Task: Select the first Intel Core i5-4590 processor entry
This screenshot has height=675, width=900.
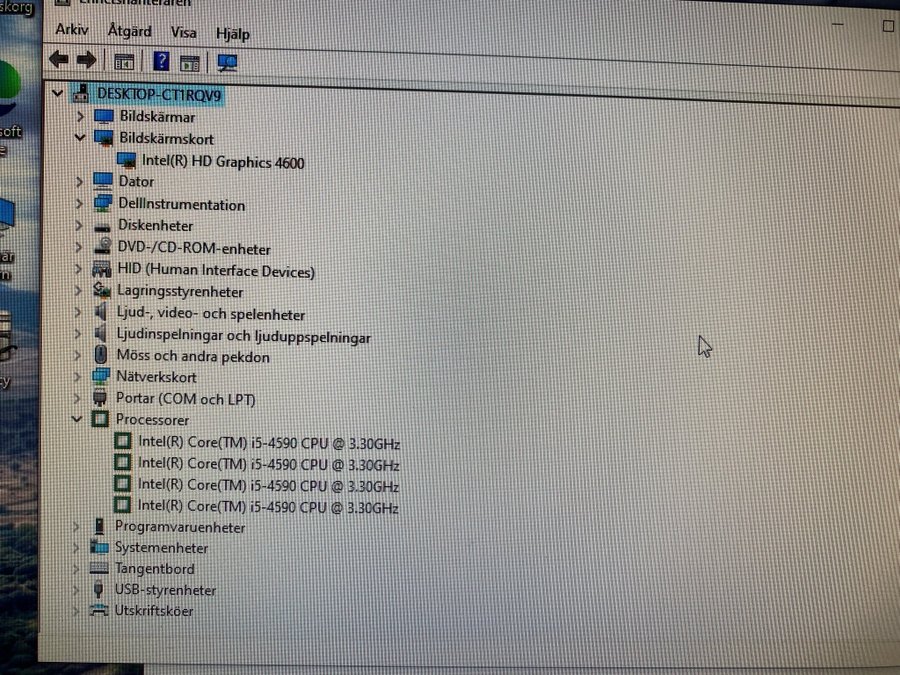Action: 268,442
